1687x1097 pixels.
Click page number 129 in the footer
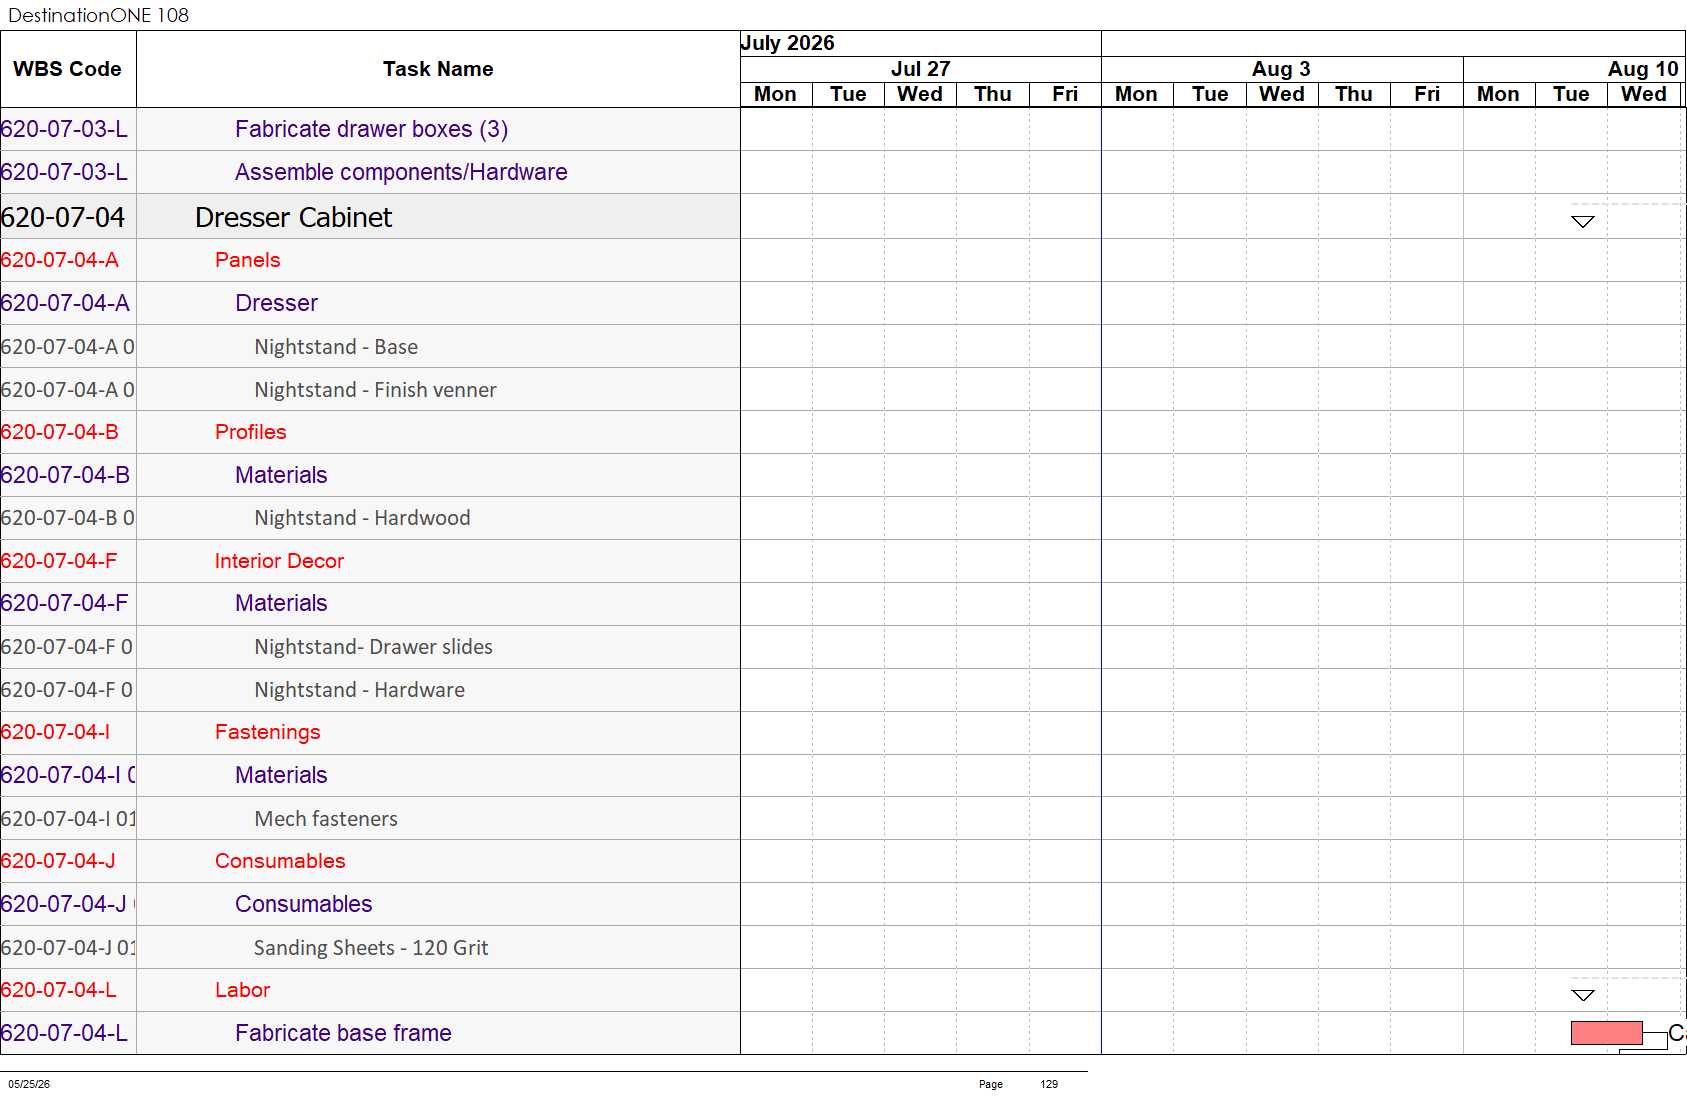point(1049,1084)
